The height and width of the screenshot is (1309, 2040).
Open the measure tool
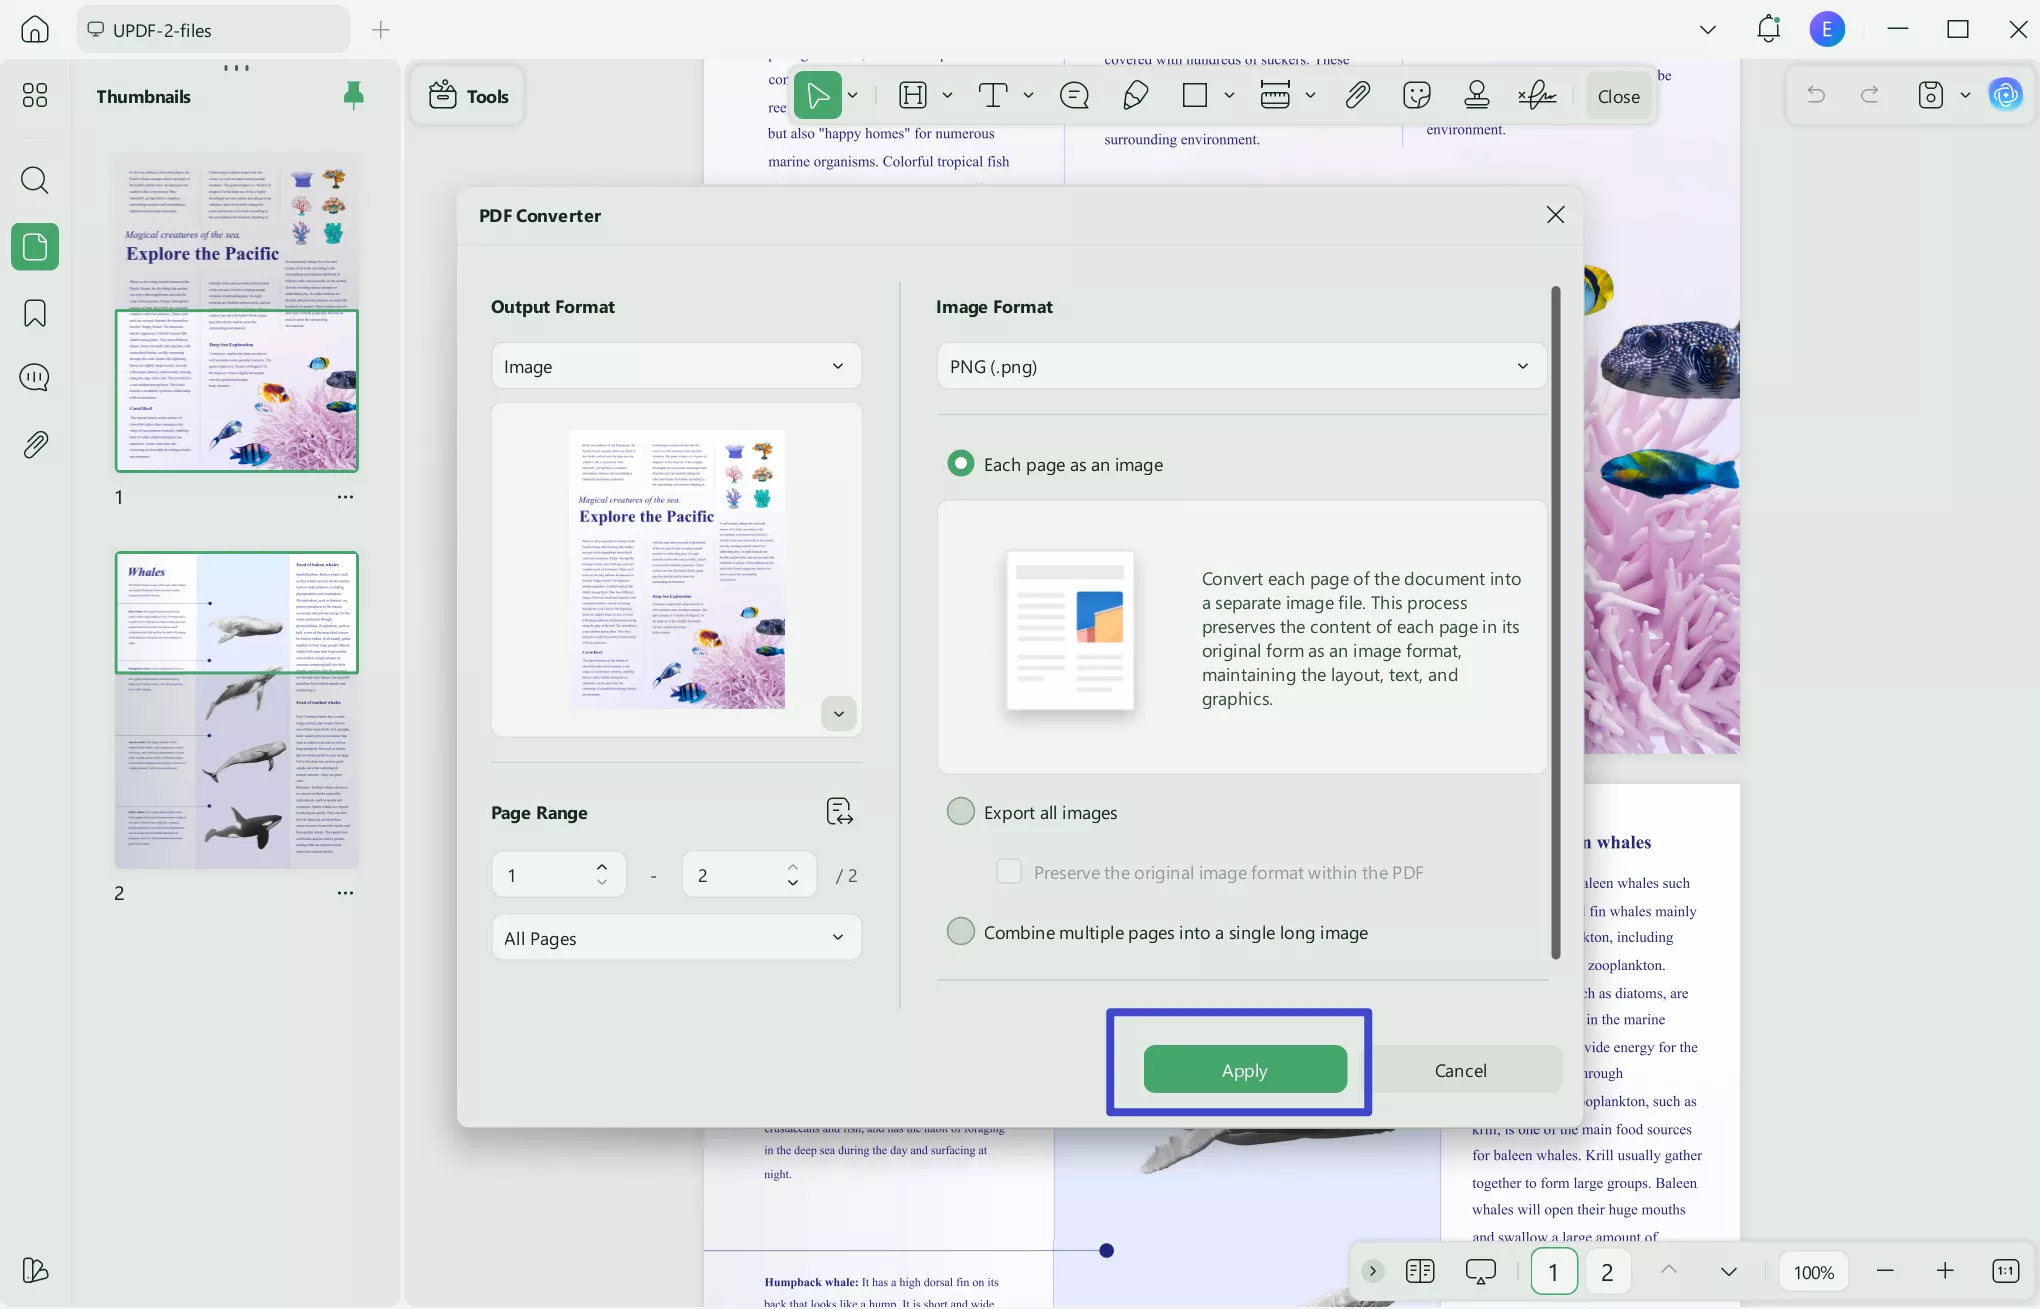coord(1277,94)
